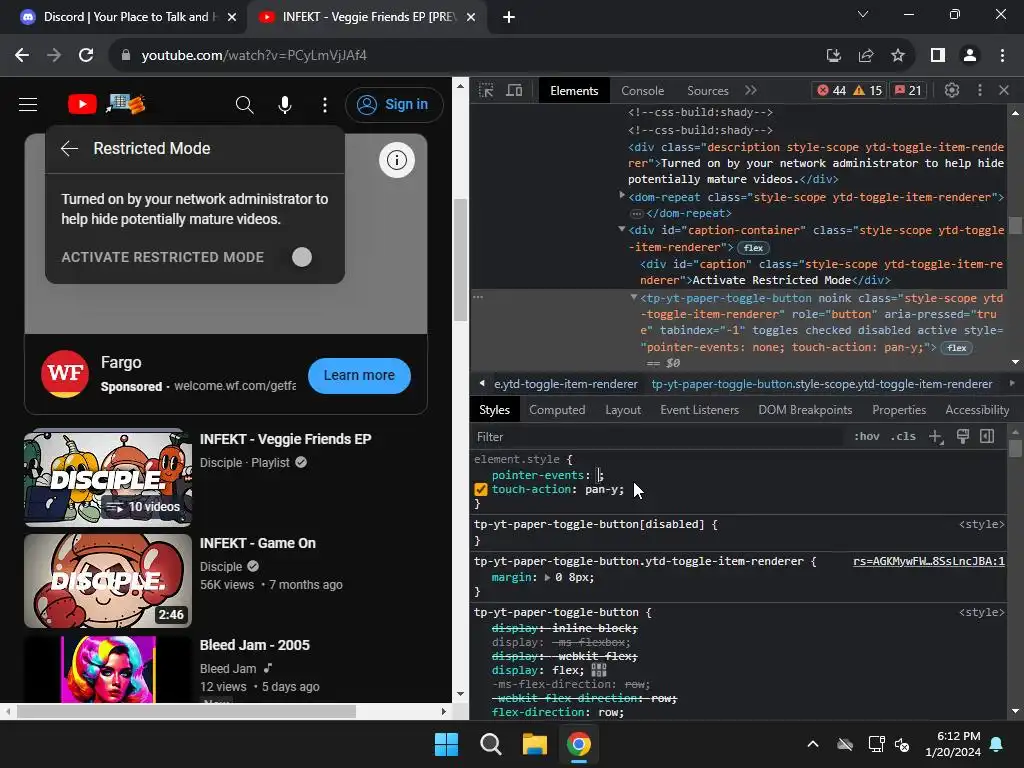The image size is (1024, 768).
Task: Expand dom-repeat element node
Action: point(622,195)
